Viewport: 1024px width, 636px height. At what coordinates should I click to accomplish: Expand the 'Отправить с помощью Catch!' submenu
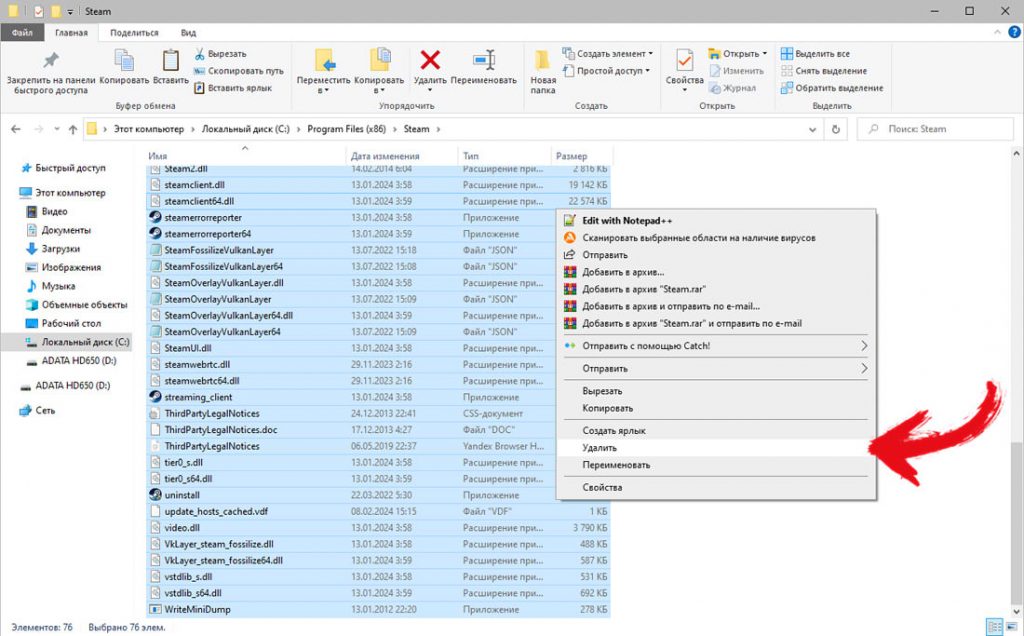pyautogui.click(x=863, y=345)
